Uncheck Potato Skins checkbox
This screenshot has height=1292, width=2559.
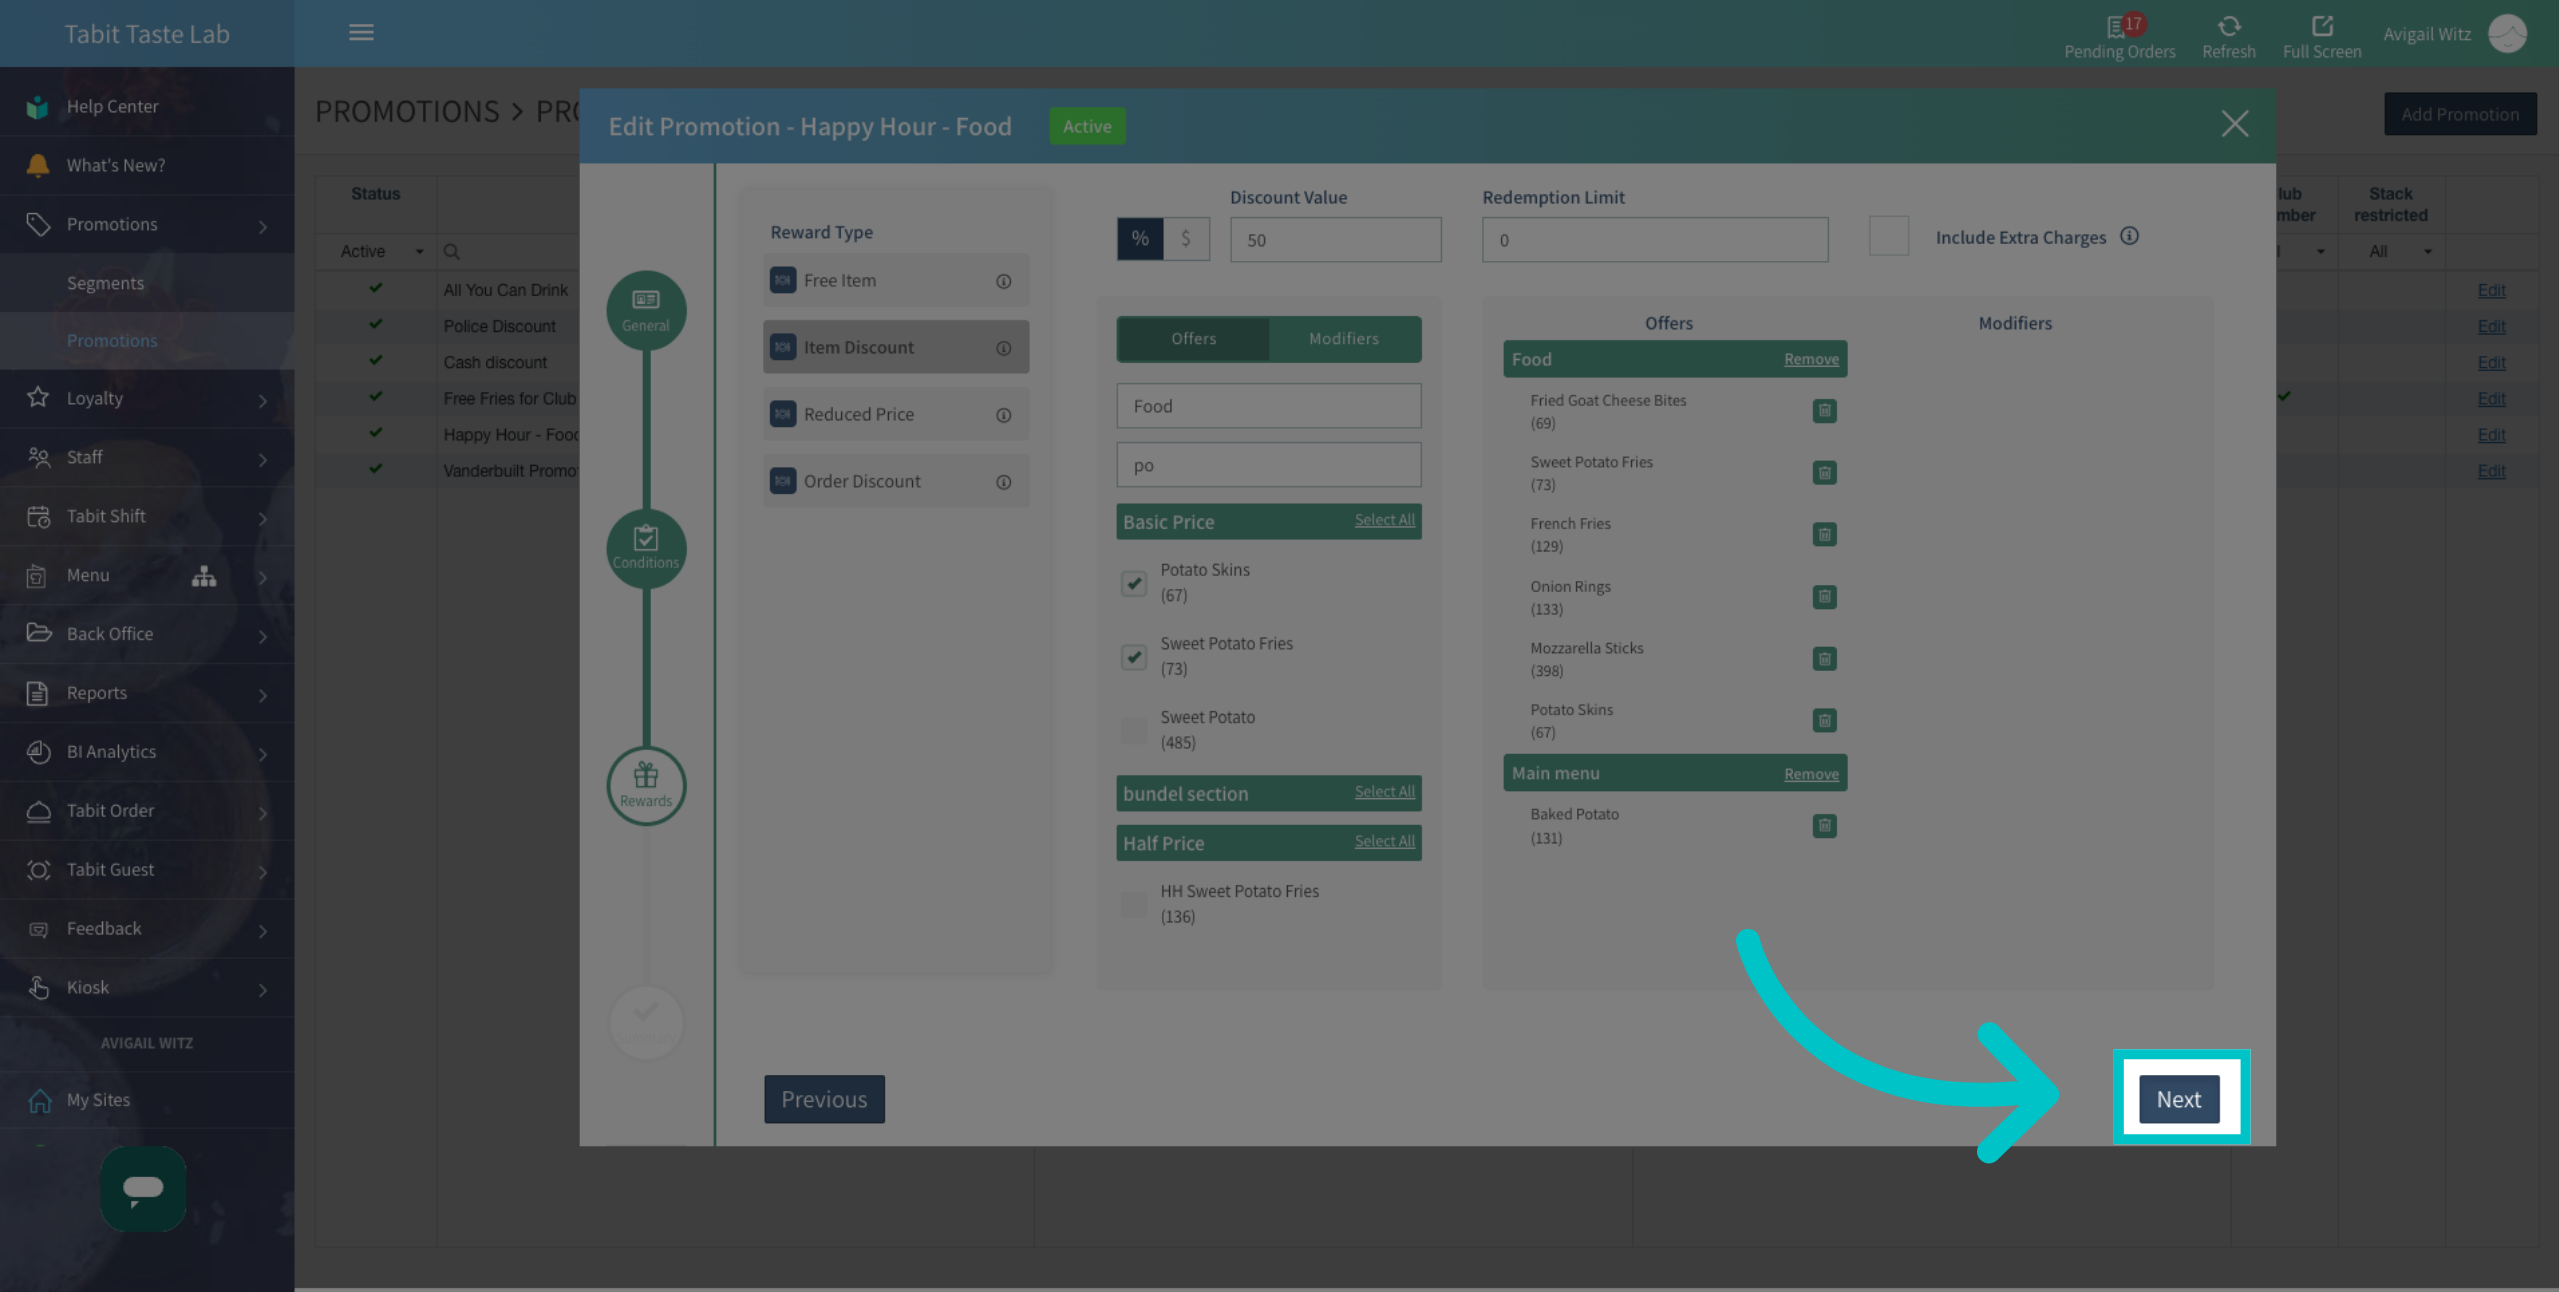coord(1133,583)
